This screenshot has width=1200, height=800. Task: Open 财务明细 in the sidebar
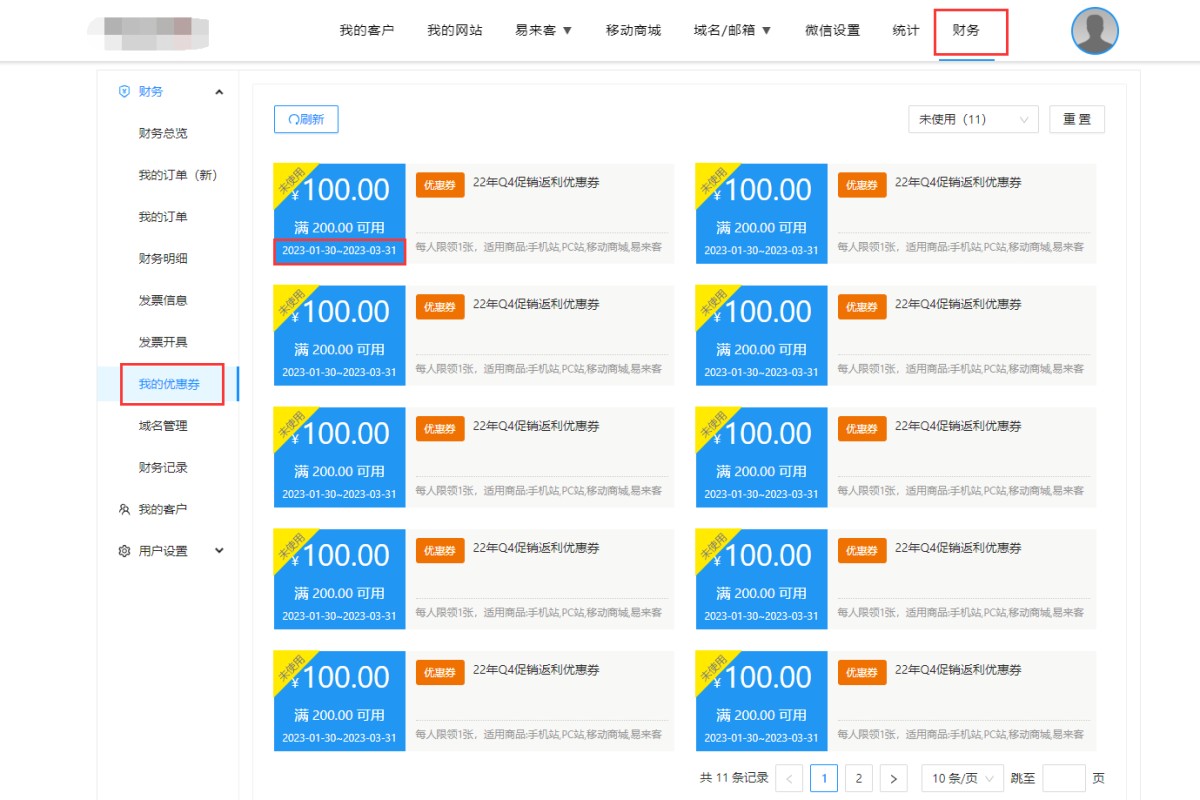163,258
